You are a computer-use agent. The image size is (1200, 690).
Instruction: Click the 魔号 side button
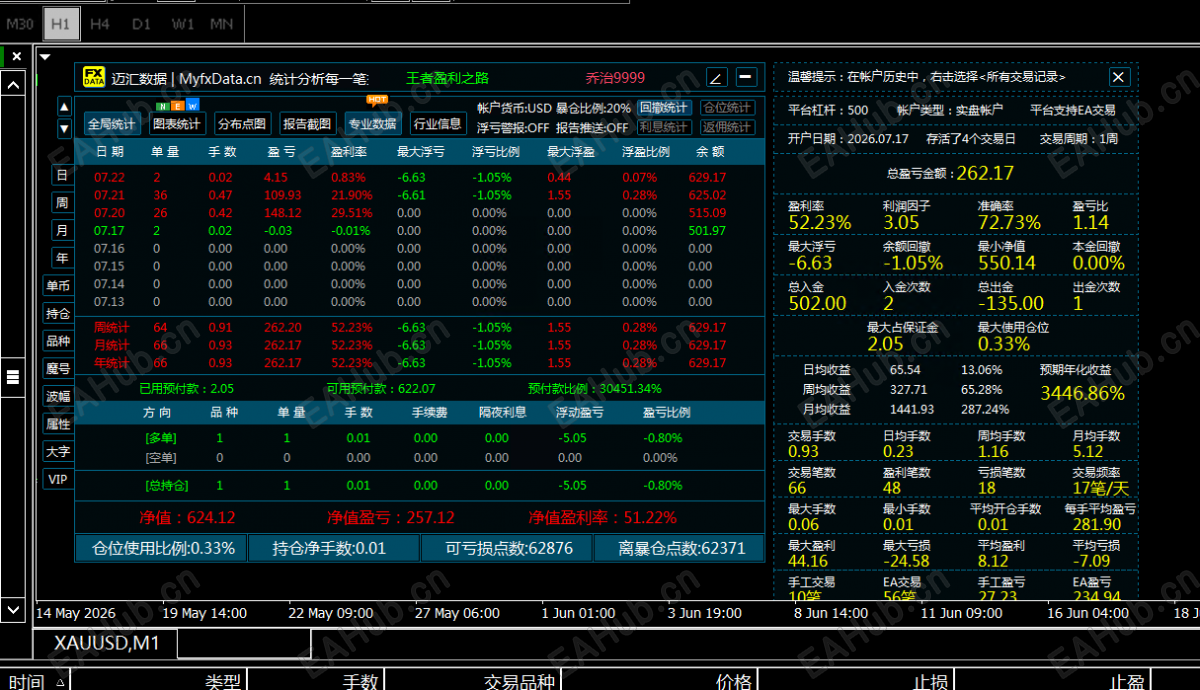tap(59, 368)
